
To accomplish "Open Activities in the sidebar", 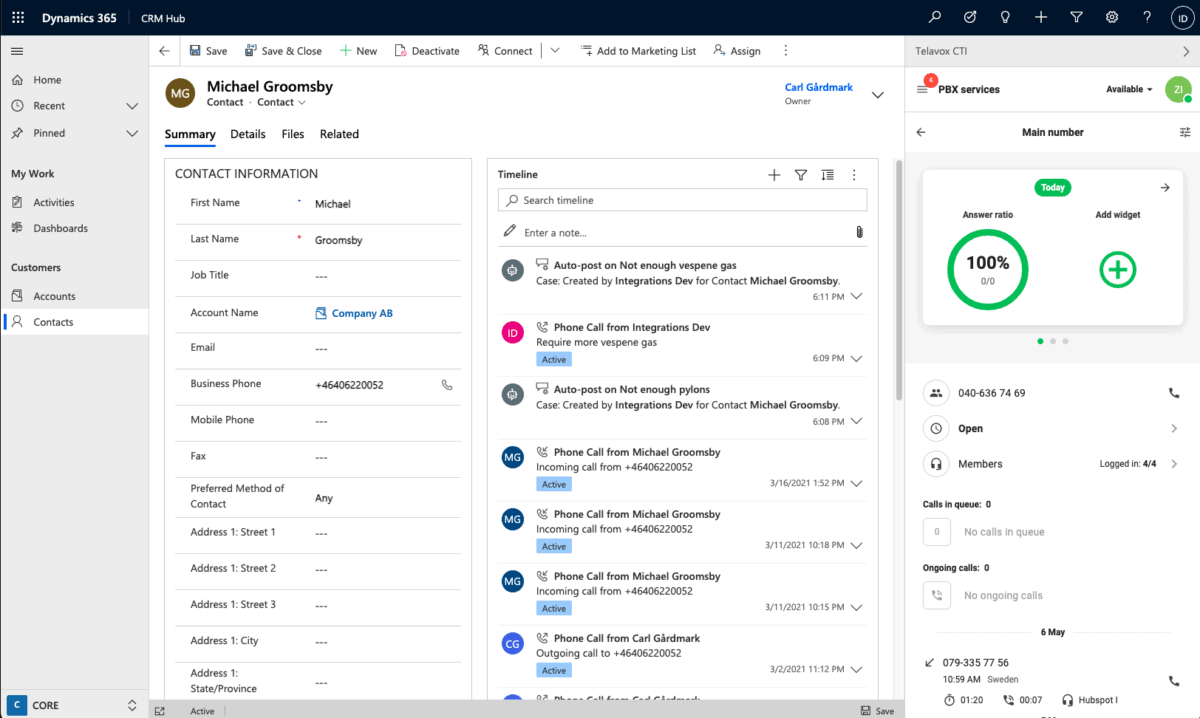I will point(74,202).
